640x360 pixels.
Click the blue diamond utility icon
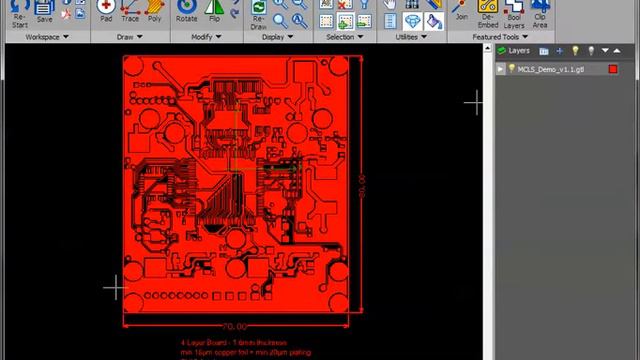click(412, 21)
